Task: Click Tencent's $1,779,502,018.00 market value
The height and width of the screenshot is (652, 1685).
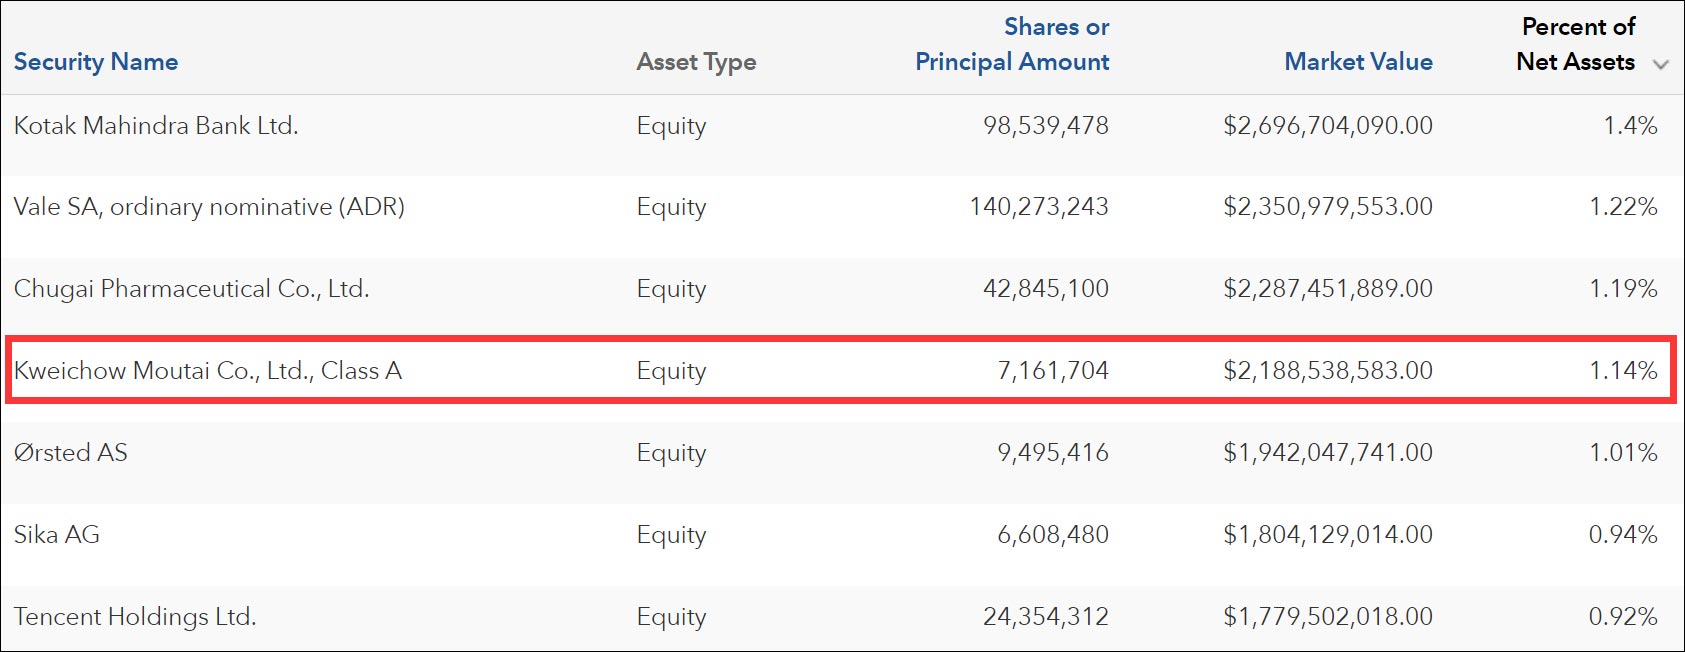Action: (1328, 617)
